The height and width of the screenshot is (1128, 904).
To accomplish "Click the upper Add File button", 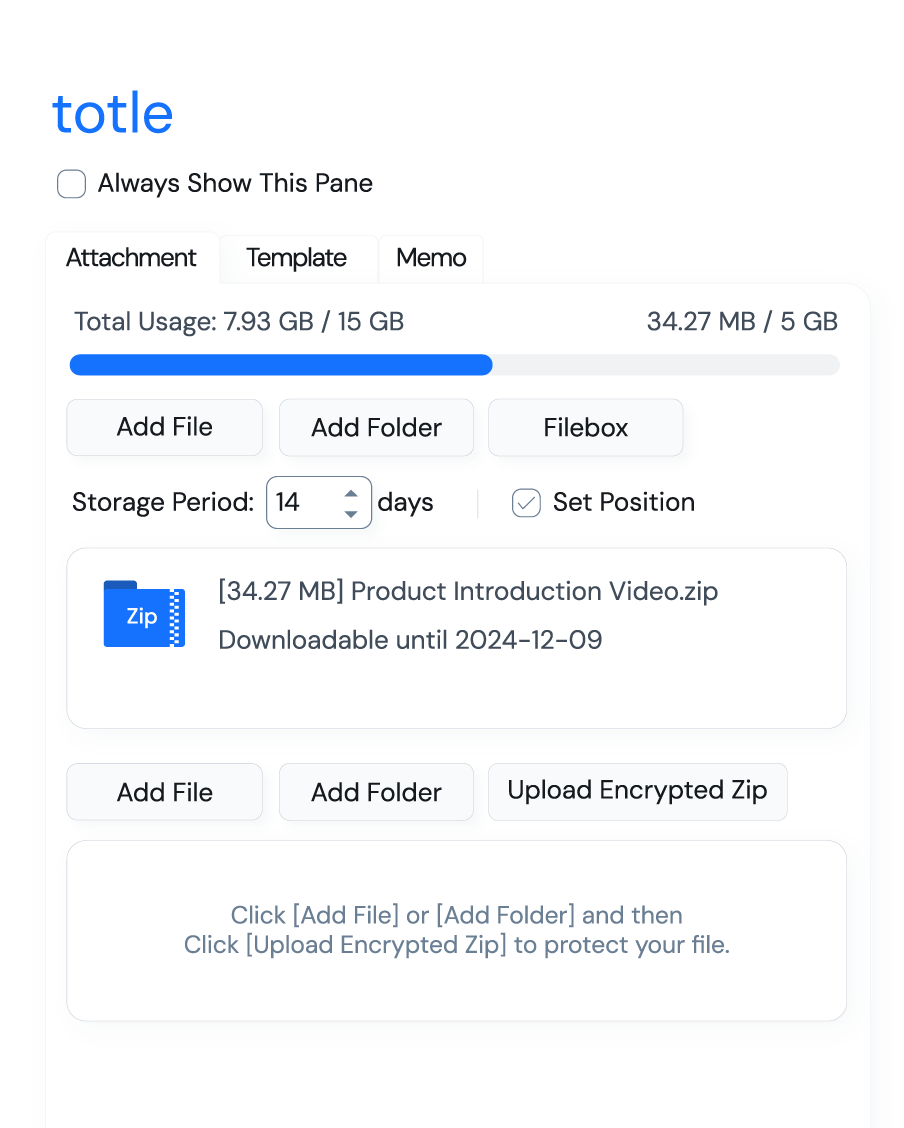I will point(165,427).
